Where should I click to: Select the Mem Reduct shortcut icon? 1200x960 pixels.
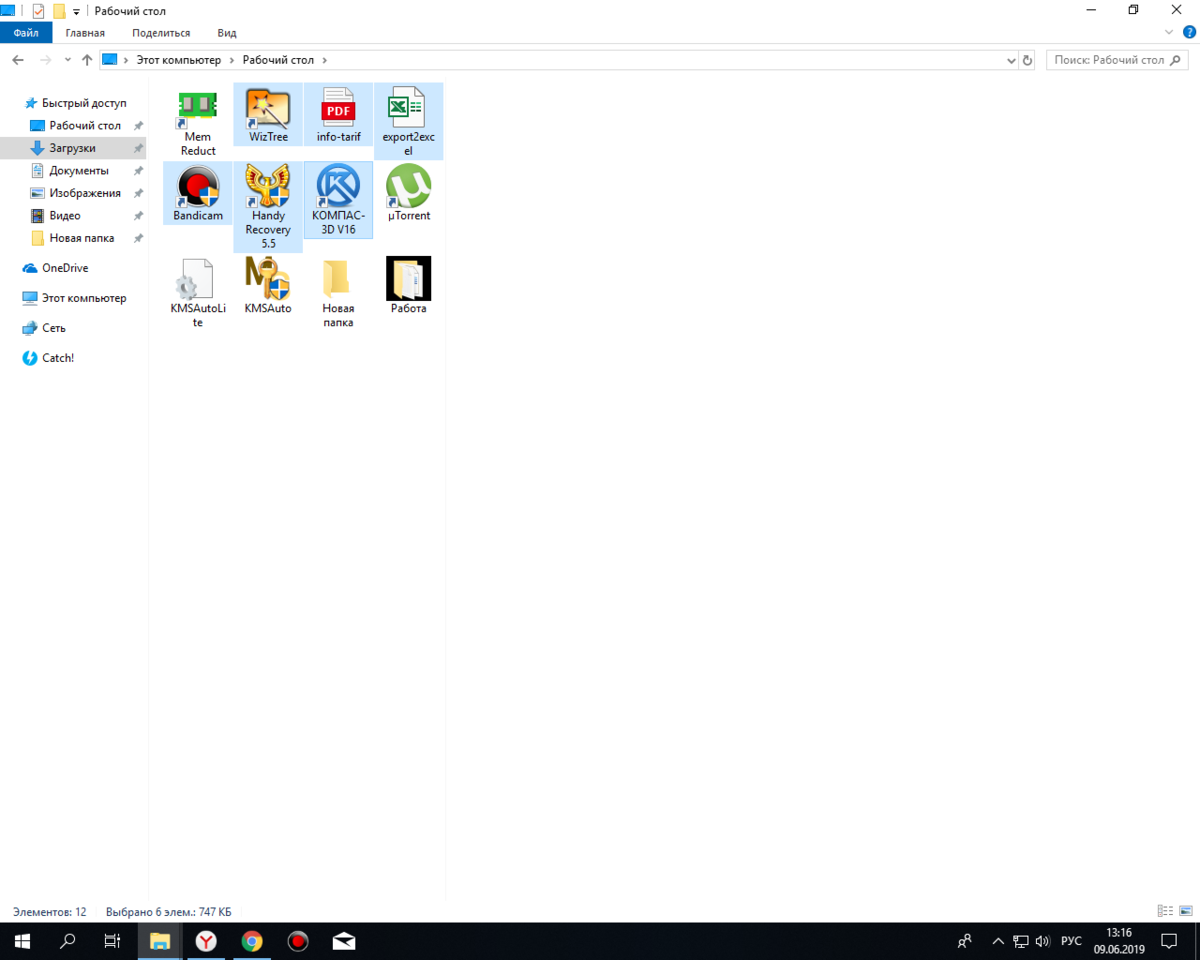tap(198, 108)
